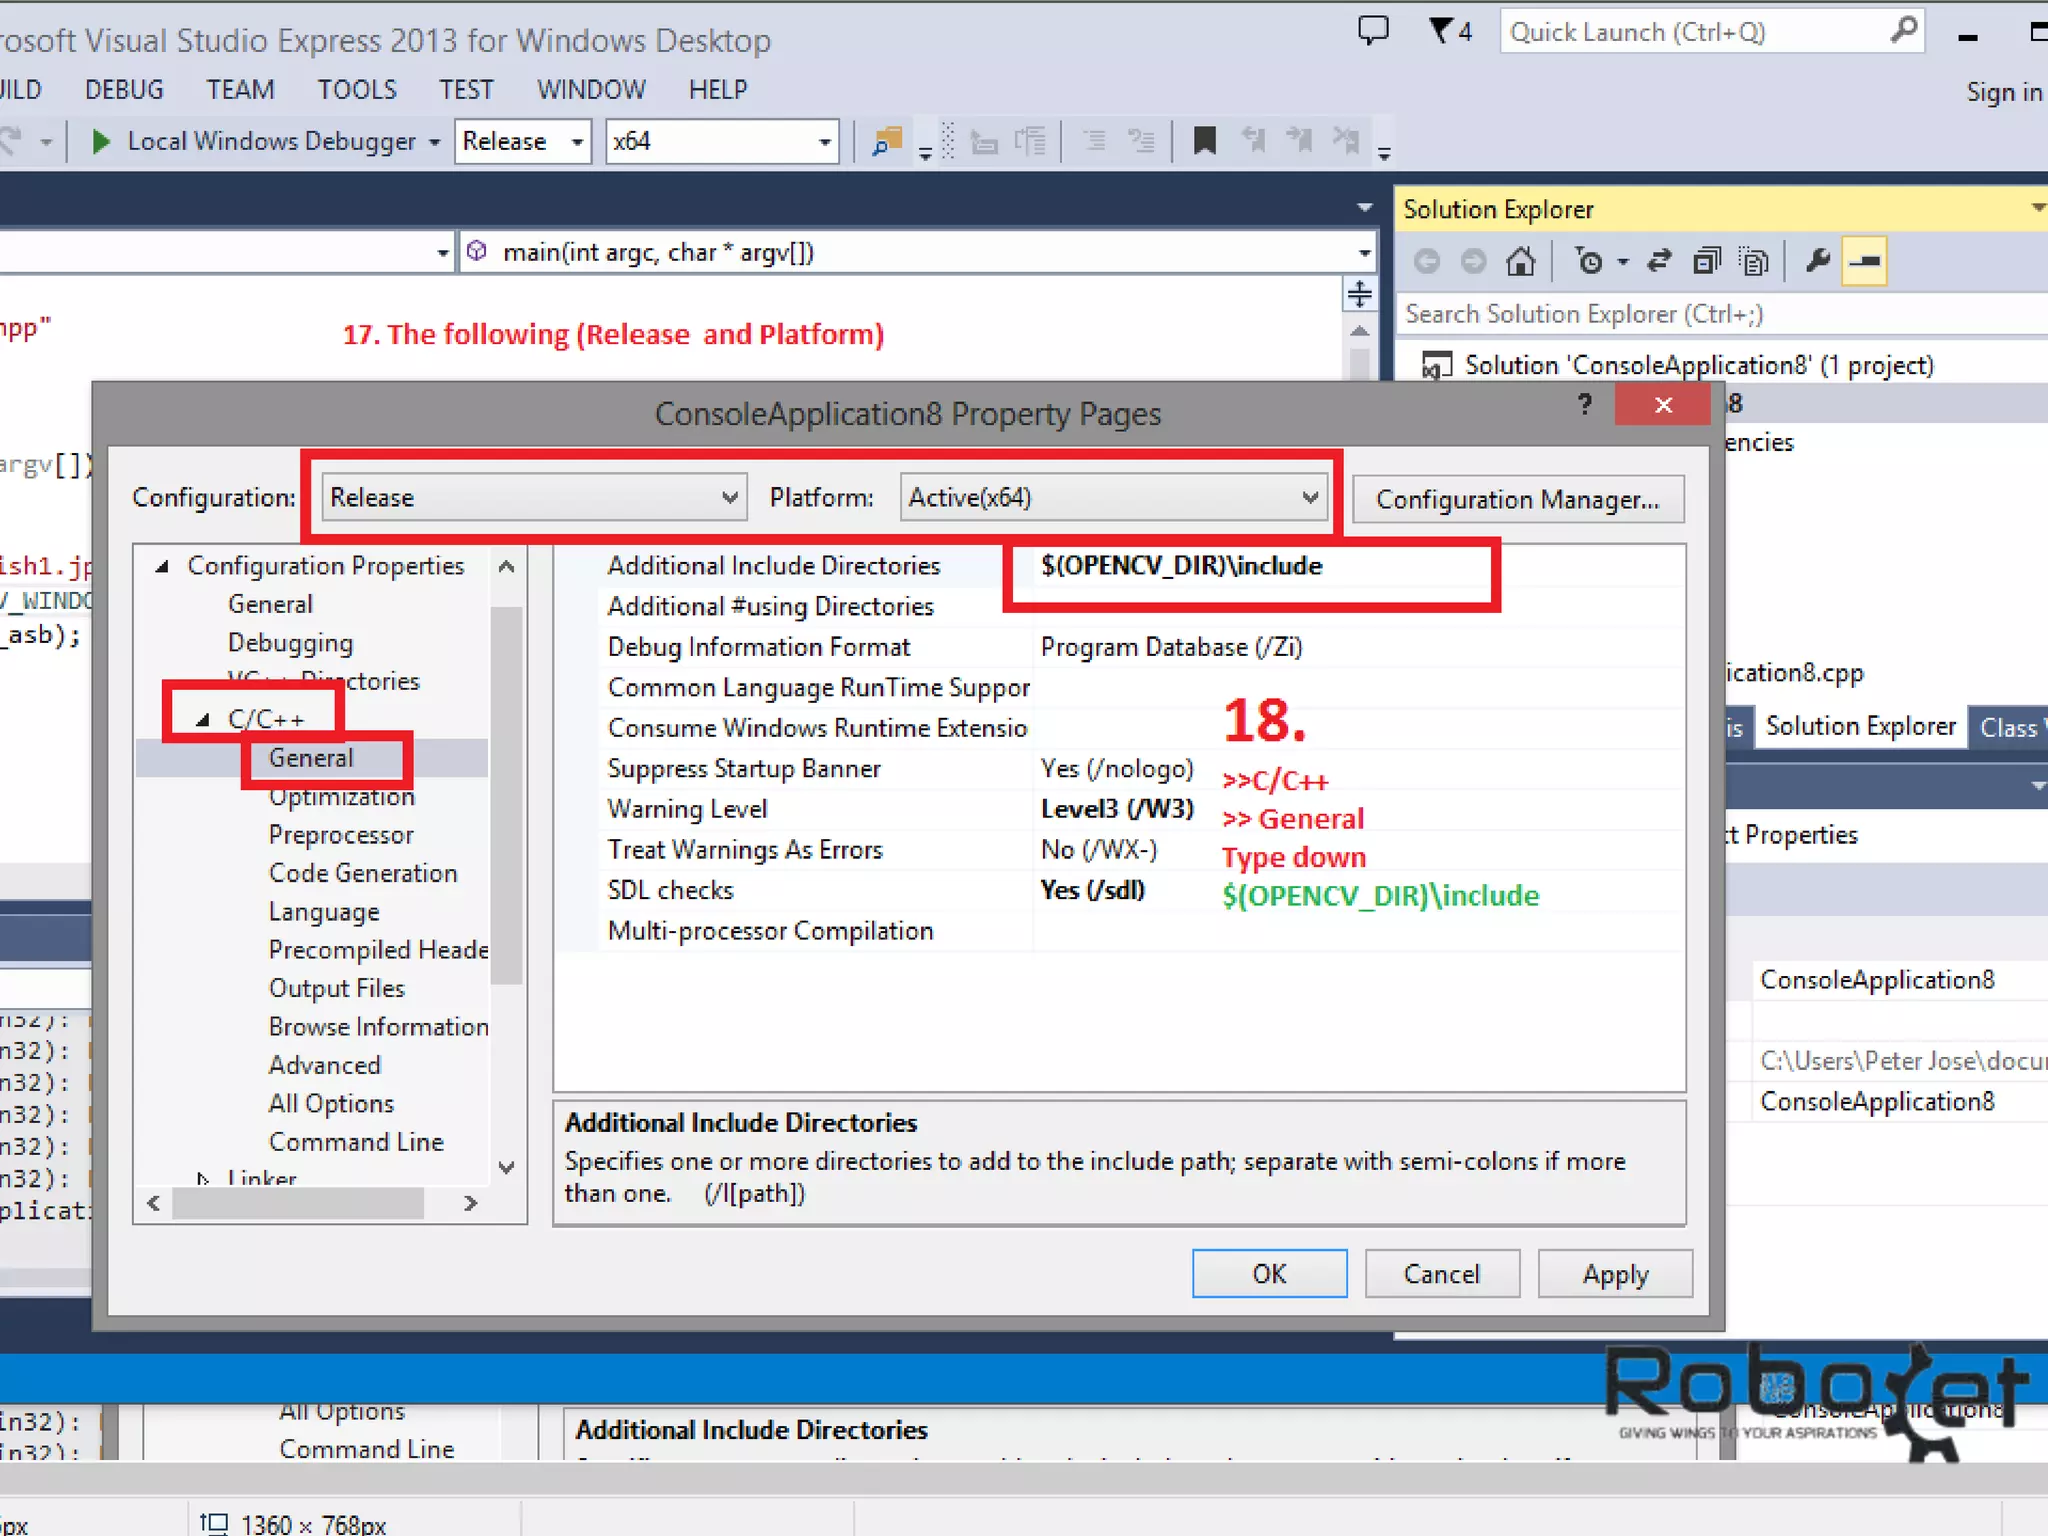
Task: Click the Collapse All icon in Solution Explorer
Action: [1706, 262]
